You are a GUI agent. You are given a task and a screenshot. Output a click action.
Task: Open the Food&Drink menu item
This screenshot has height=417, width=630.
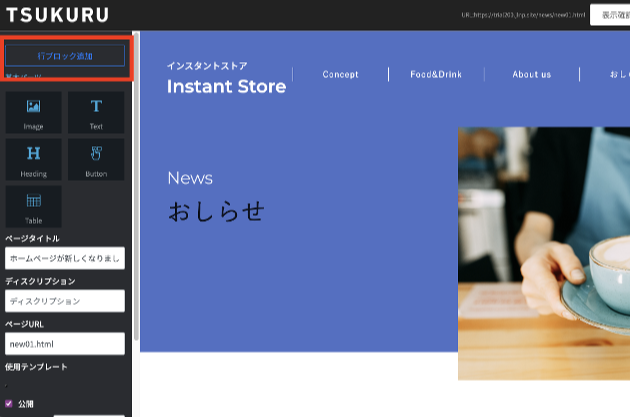436,74
